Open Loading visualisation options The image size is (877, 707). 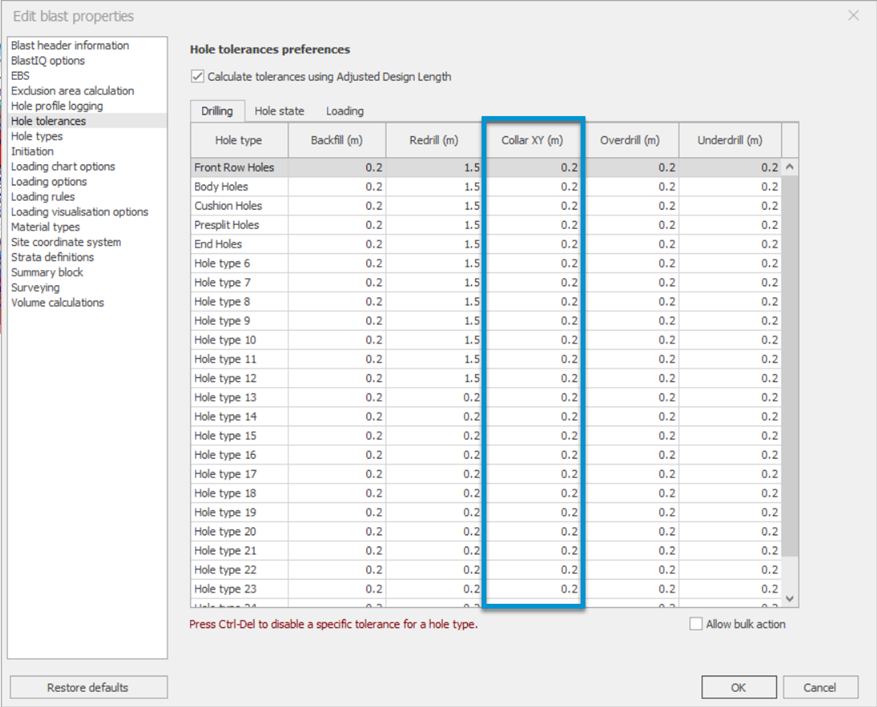point(87,211)
